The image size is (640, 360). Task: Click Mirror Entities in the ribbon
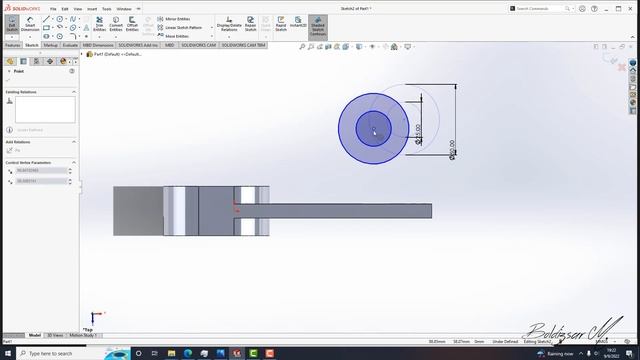tap(174, 19)
